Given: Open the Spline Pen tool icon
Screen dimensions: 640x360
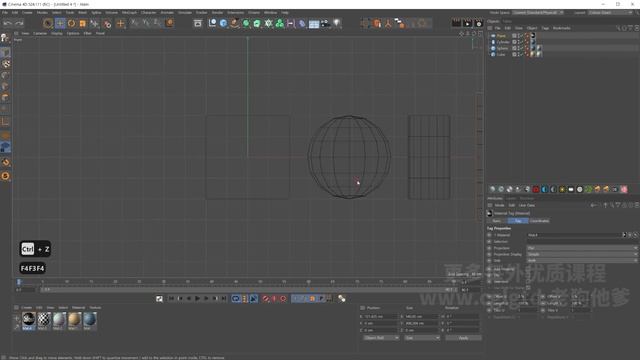Looking at the screenshot, I should pos(235,23).
